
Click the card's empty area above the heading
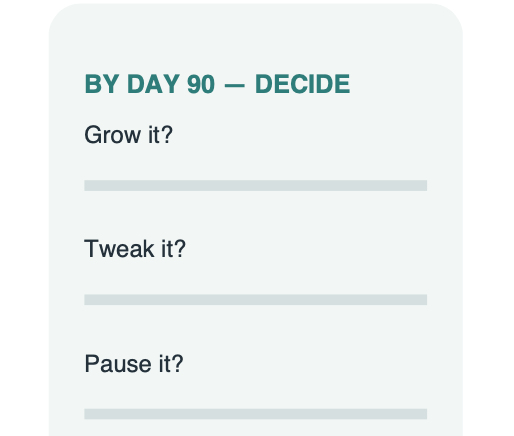point(256,38)
